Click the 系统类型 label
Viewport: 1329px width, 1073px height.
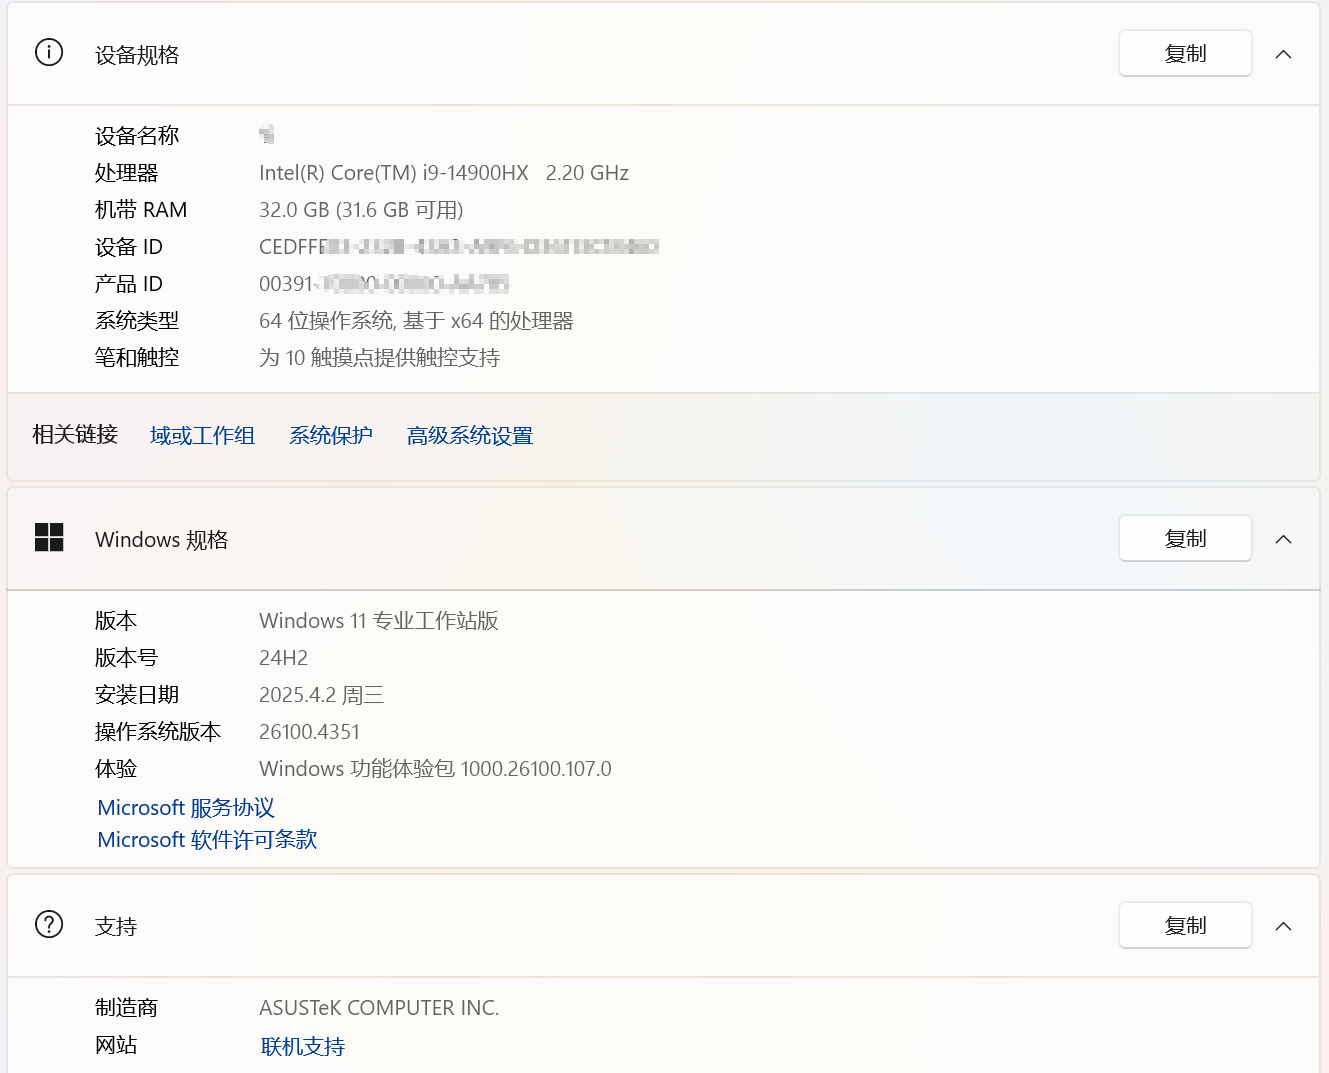click(137, 321)
